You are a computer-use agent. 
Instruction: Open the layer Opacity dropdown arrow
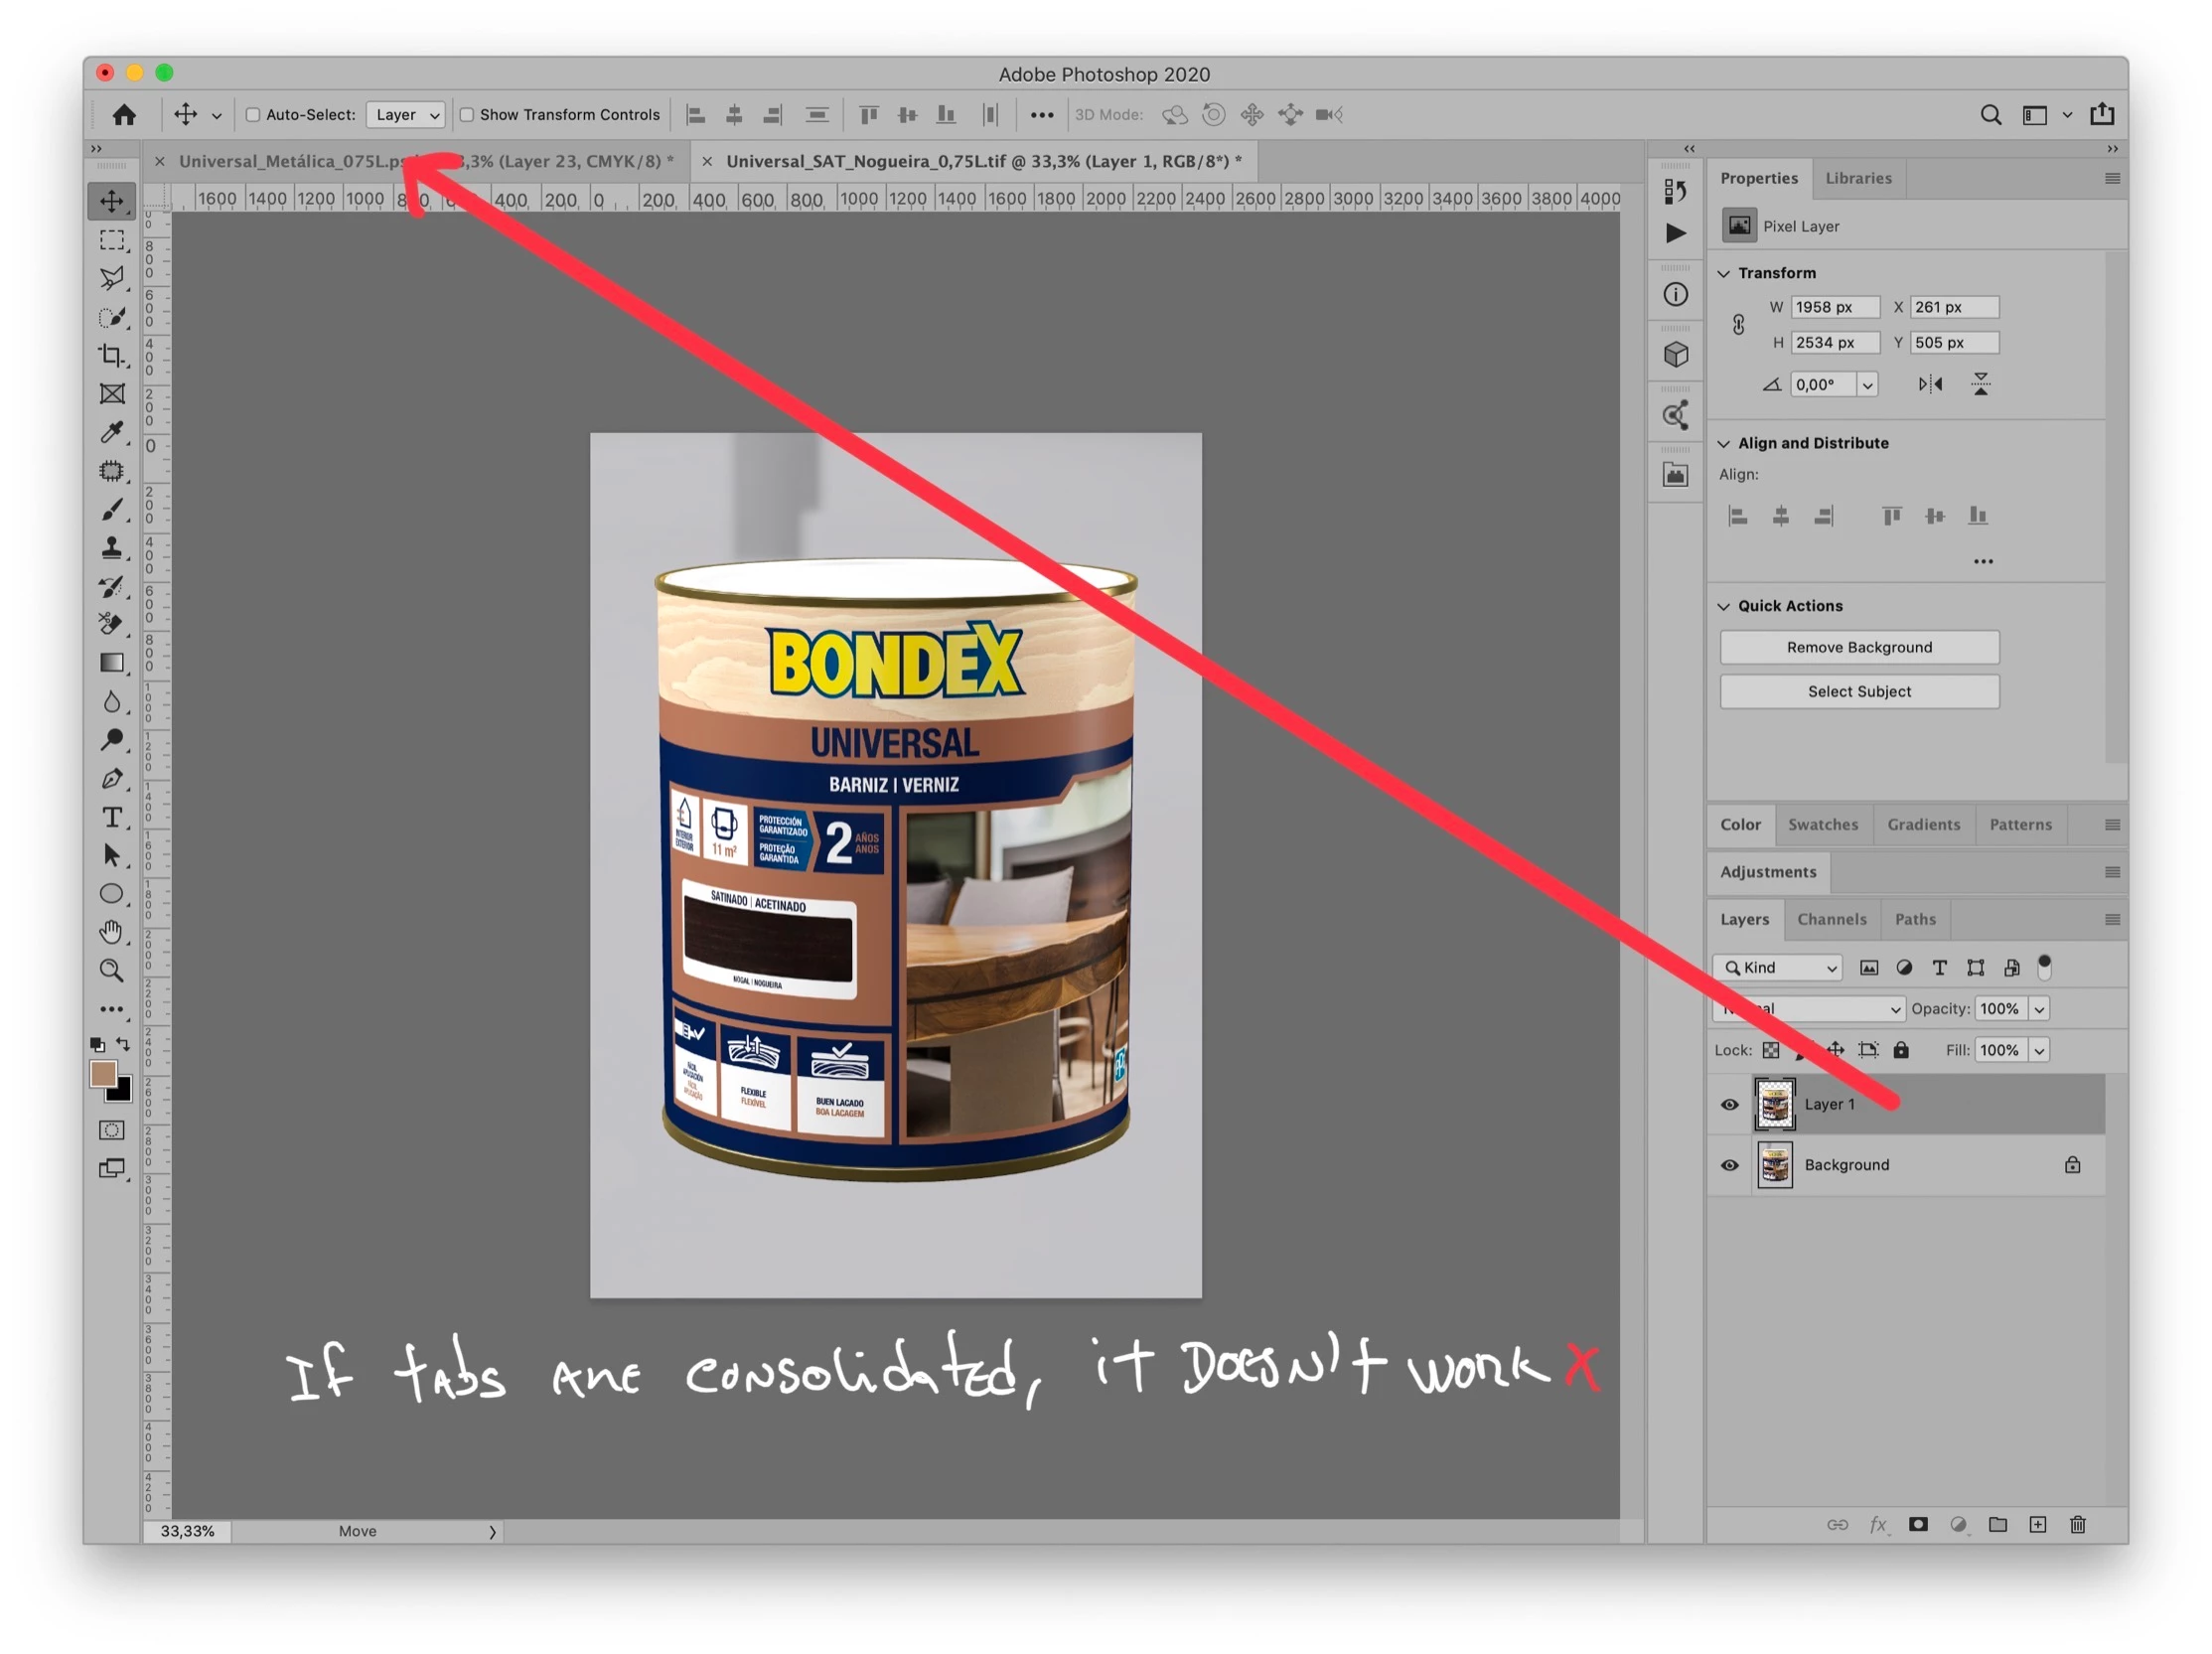coord(2039,1009)
